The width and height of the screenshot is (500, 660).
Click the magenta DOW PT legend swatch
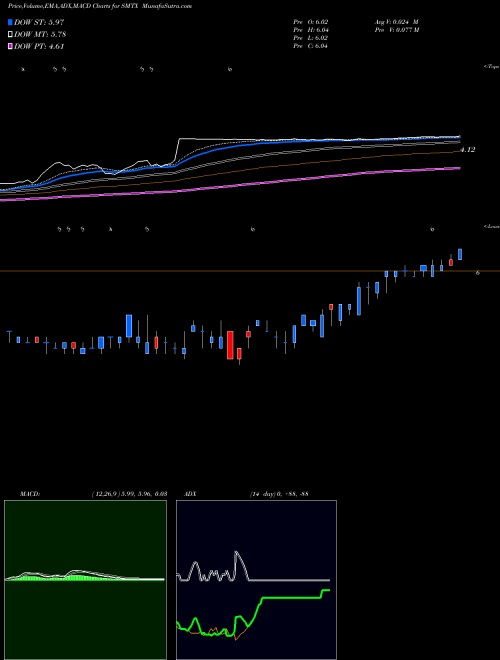(10, 47)
